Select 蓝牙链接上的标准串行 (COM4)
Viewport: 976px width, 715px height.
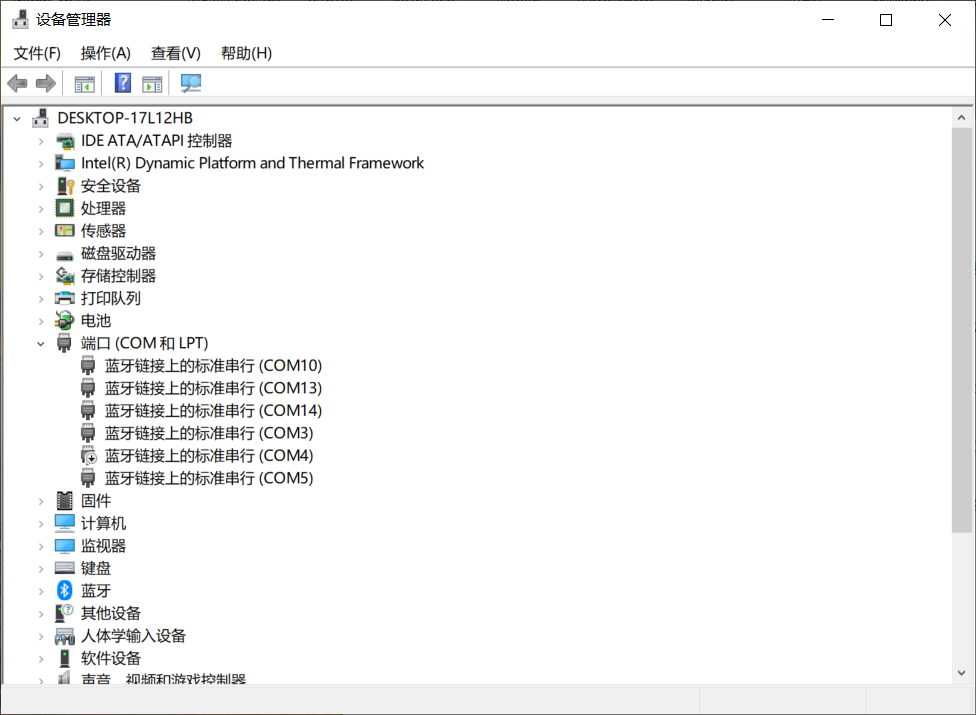click(x=209, y=456)
